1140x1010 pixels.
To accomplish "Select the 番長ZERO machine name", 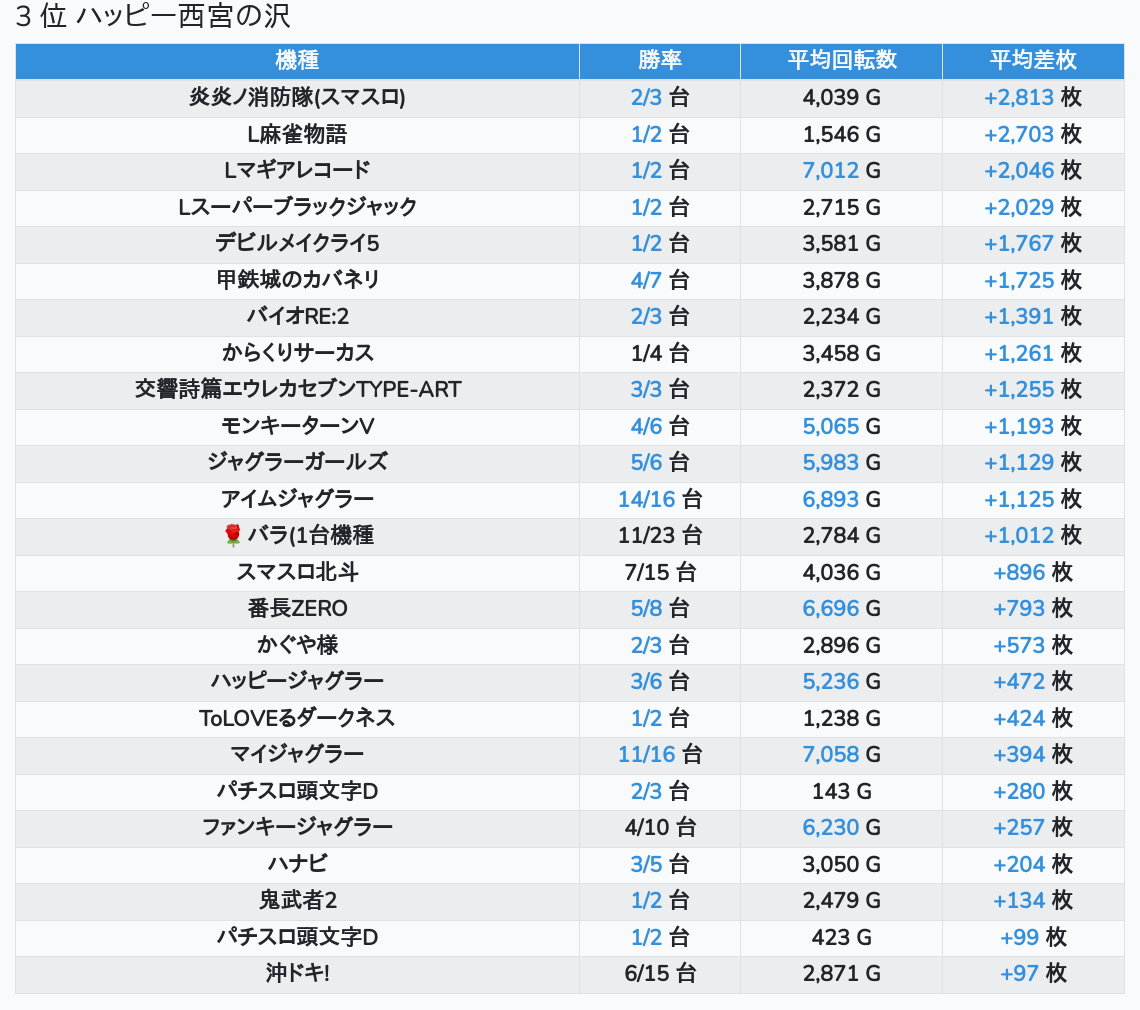I will pos(297,609).
